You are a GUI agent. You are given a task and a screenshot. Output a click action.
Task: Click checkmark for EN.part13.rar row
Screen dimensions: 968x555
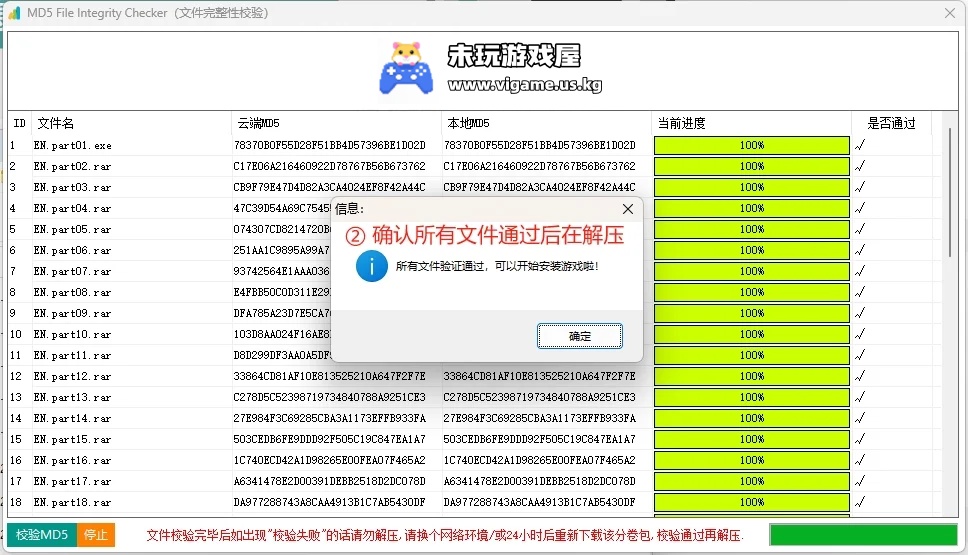[860, 397]
